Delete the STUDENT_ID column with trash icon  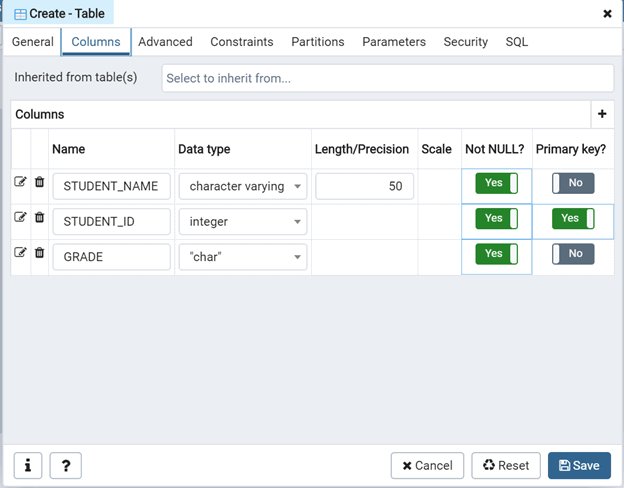point(40,217)
